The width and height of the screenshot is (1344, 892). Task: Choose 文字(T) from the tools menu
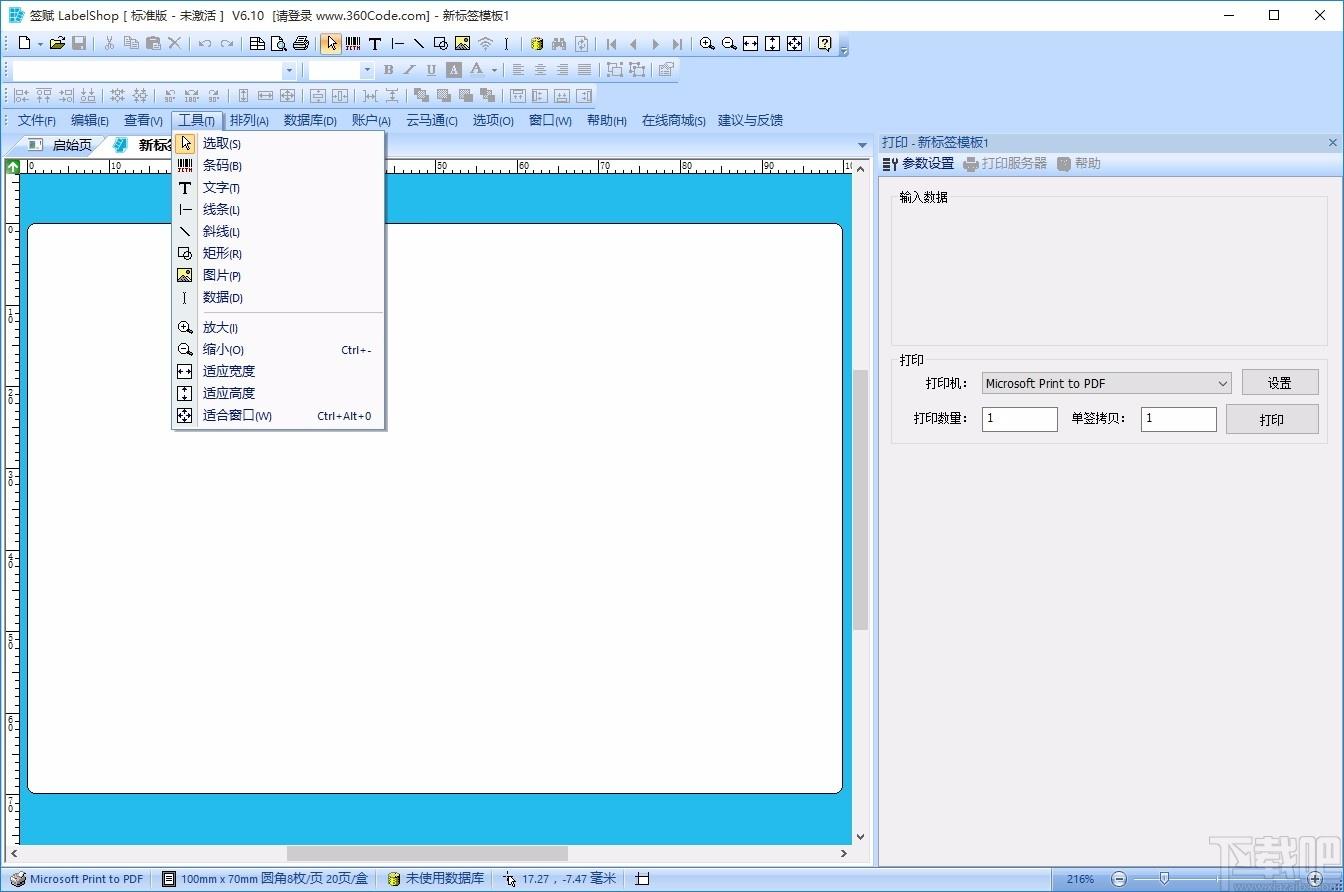click(279, 188)
